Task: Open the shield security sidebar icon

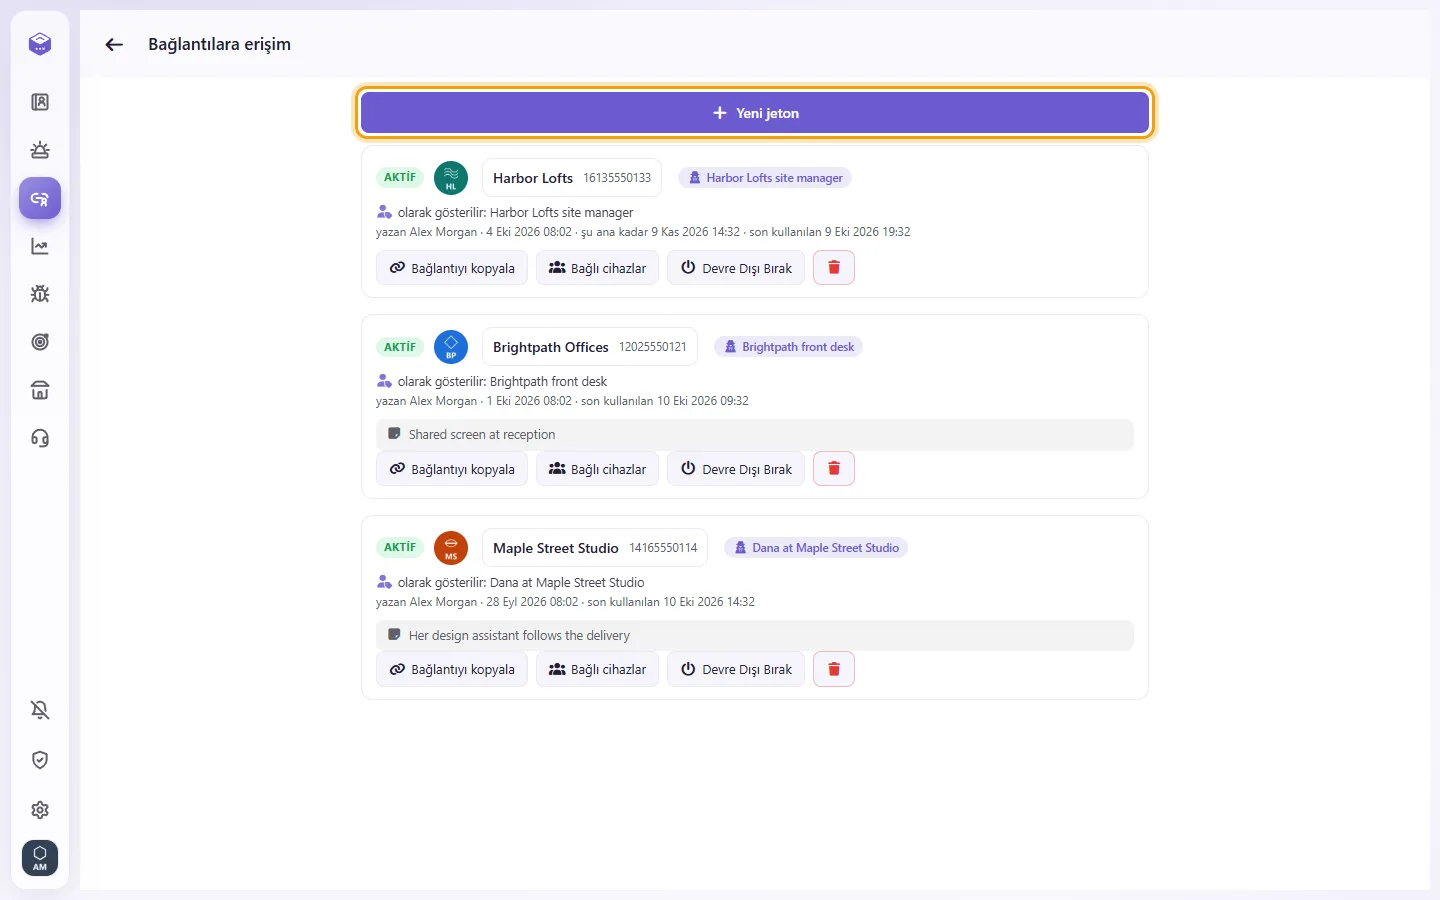Action: (x=40, y=760)
